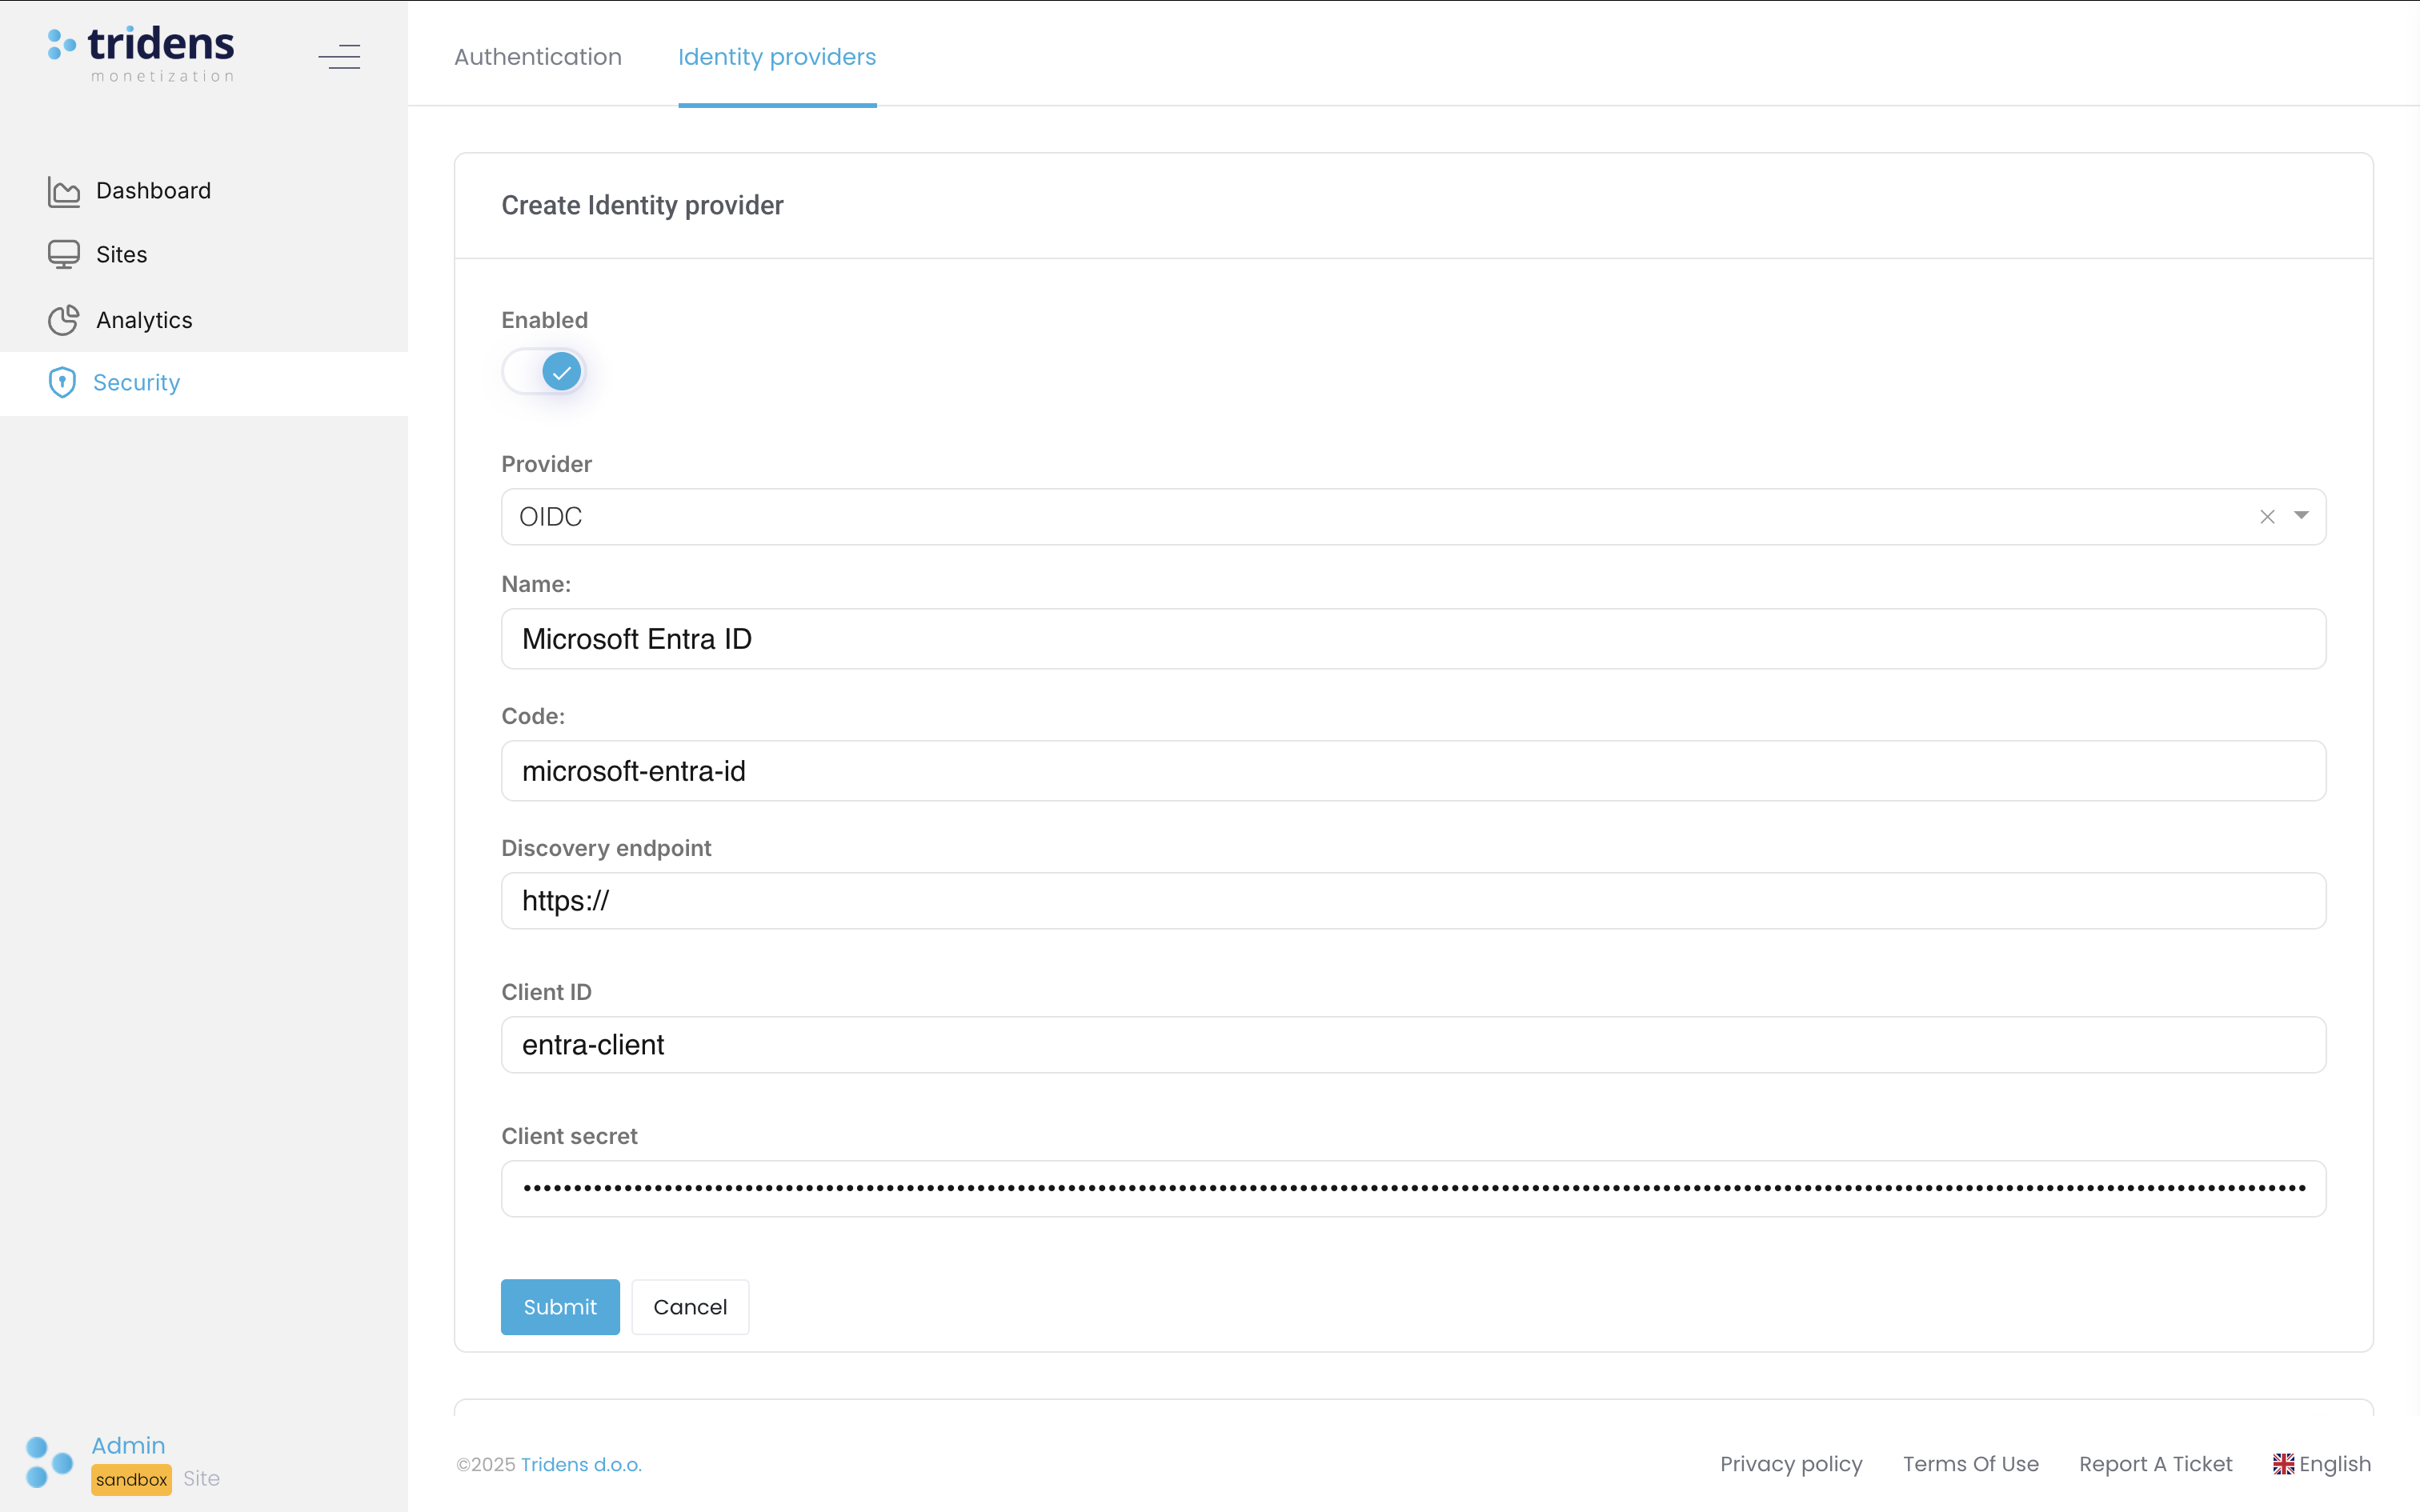Image resolution: width=2420 pixels, height=1512 pixels.
Task: Open the Privacy policy link
Action: [1790, 1463]
